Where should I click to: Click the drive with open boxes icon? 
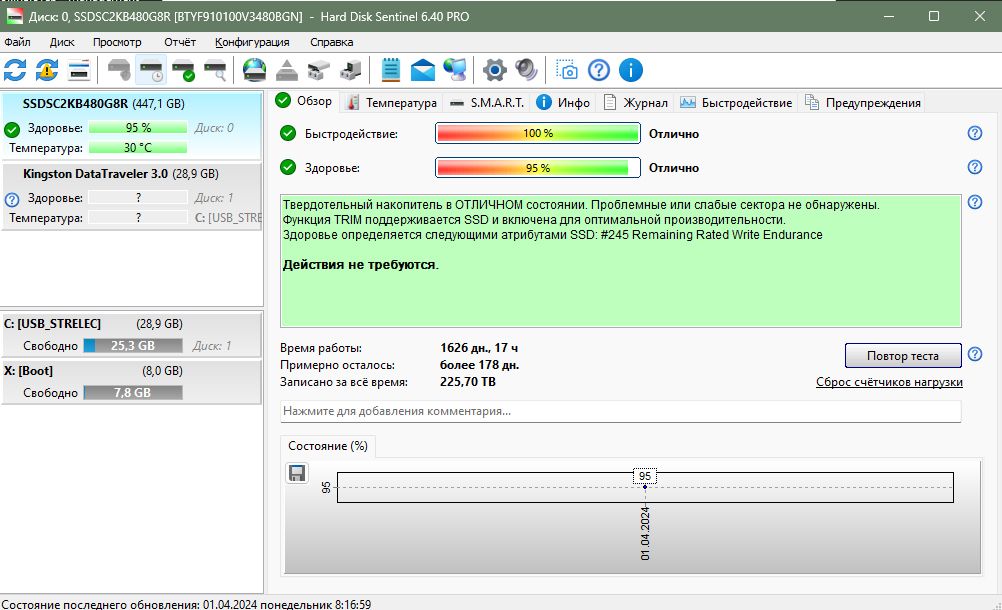[x=318, y=70]
